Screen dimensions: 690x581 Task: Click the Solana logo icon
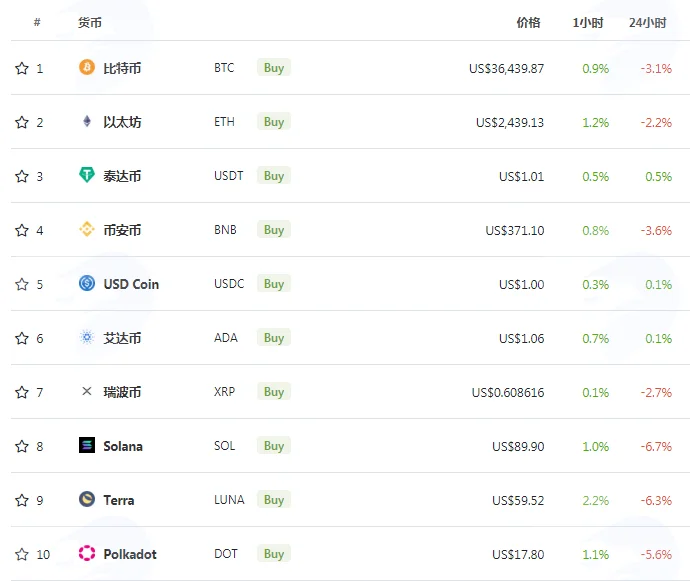(x=87, y=445)
